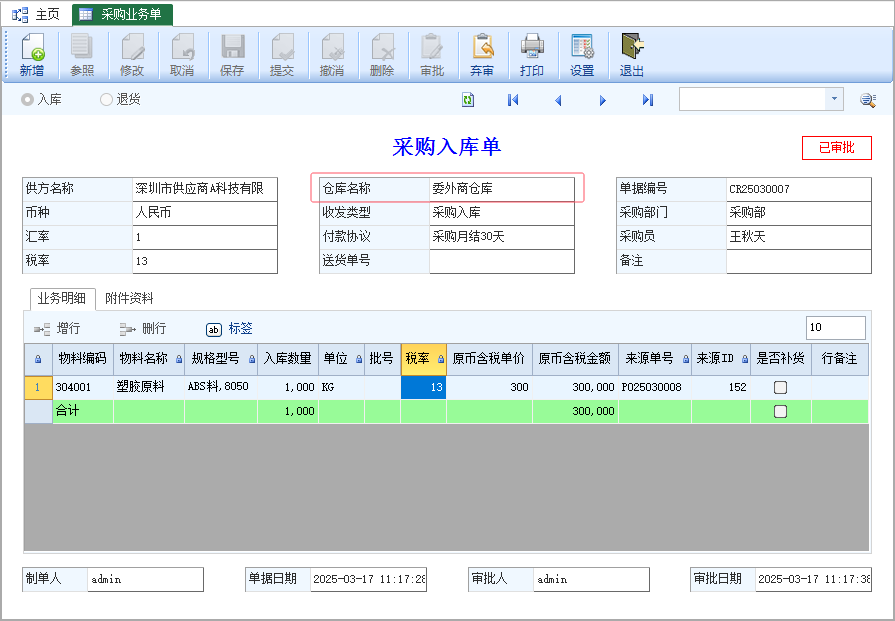The image size is (895, 621).
Task: Click the 仓库名称 field 委外商仓库
Action: pyautogui.click(x=502, y=189)
